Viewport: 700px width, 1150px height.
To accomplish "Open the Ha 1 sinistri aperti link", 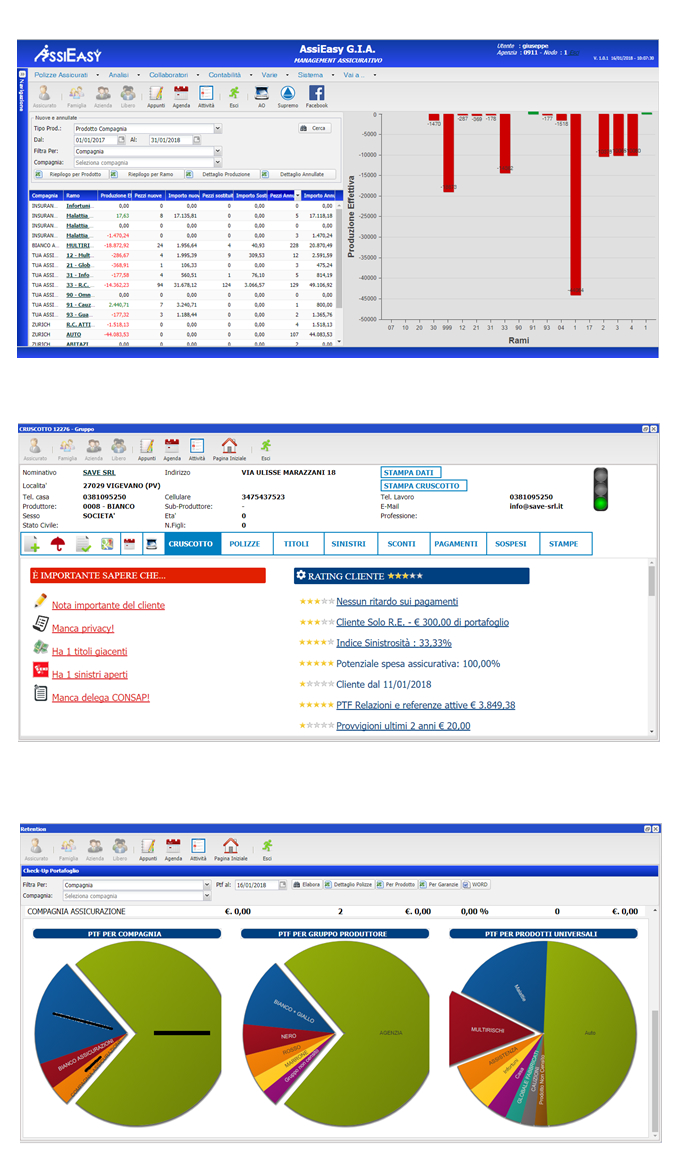I will coord(90,675).
